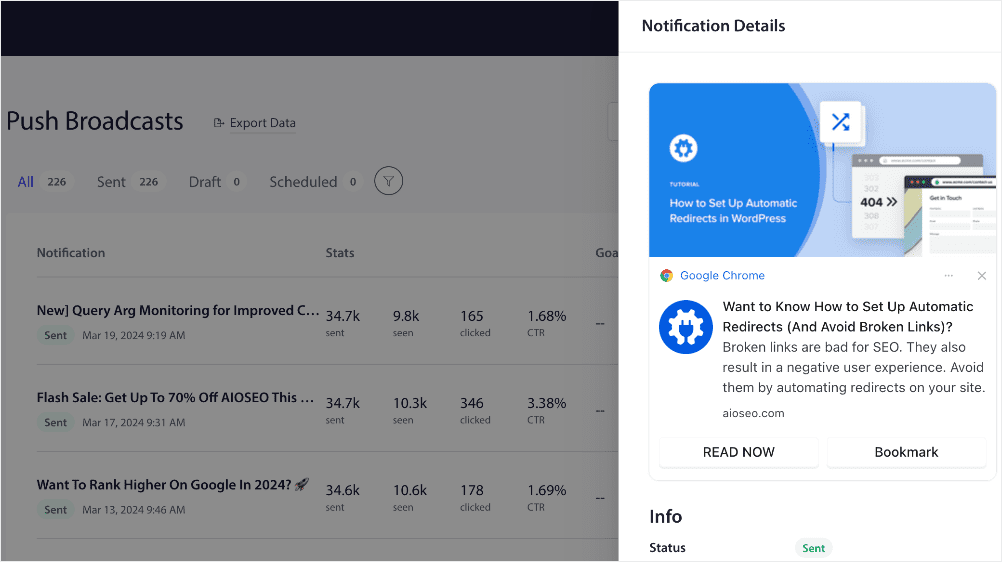Click the Bookmark button
This screenshot has height=562, width=1002.
point(906,452)
